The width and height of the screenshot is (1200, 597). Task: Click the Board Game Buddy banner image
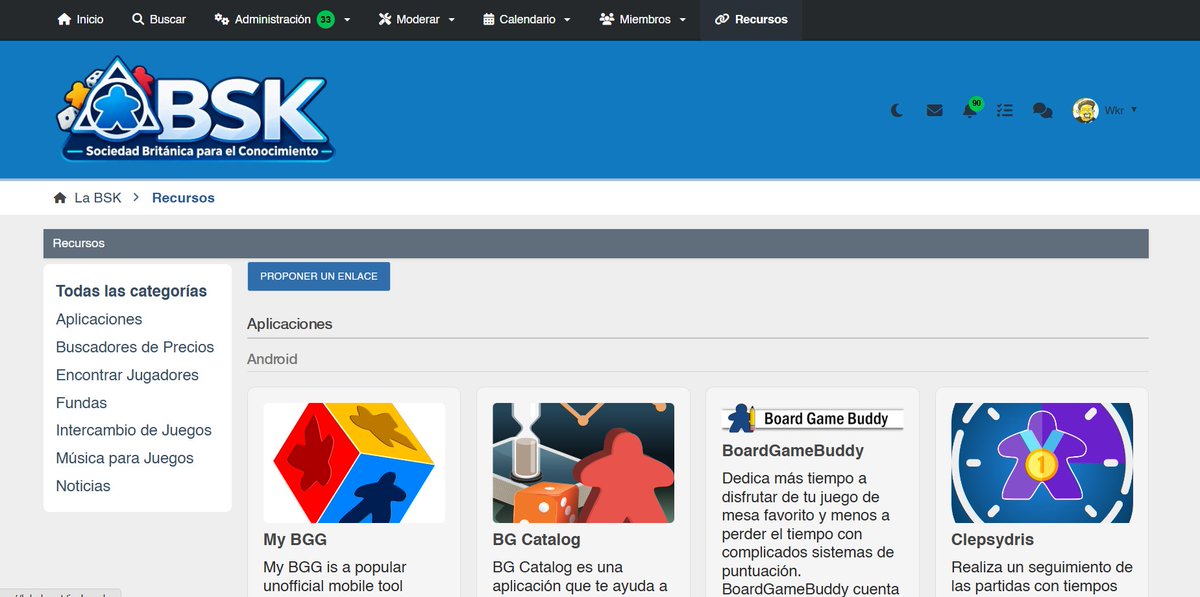[x=813, y=418]
